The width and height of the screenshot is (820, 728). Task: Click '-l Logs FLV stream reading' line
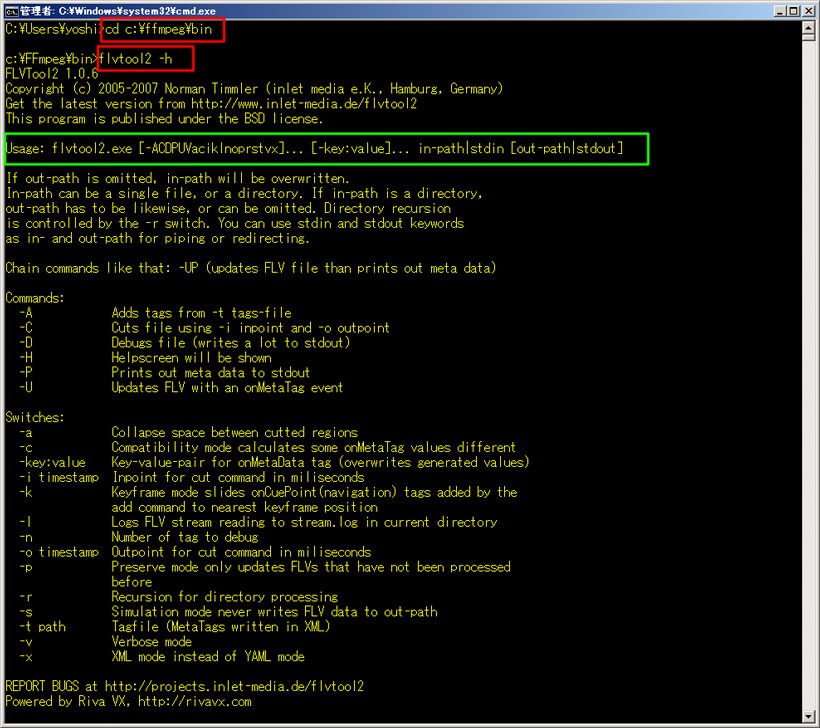259,522
